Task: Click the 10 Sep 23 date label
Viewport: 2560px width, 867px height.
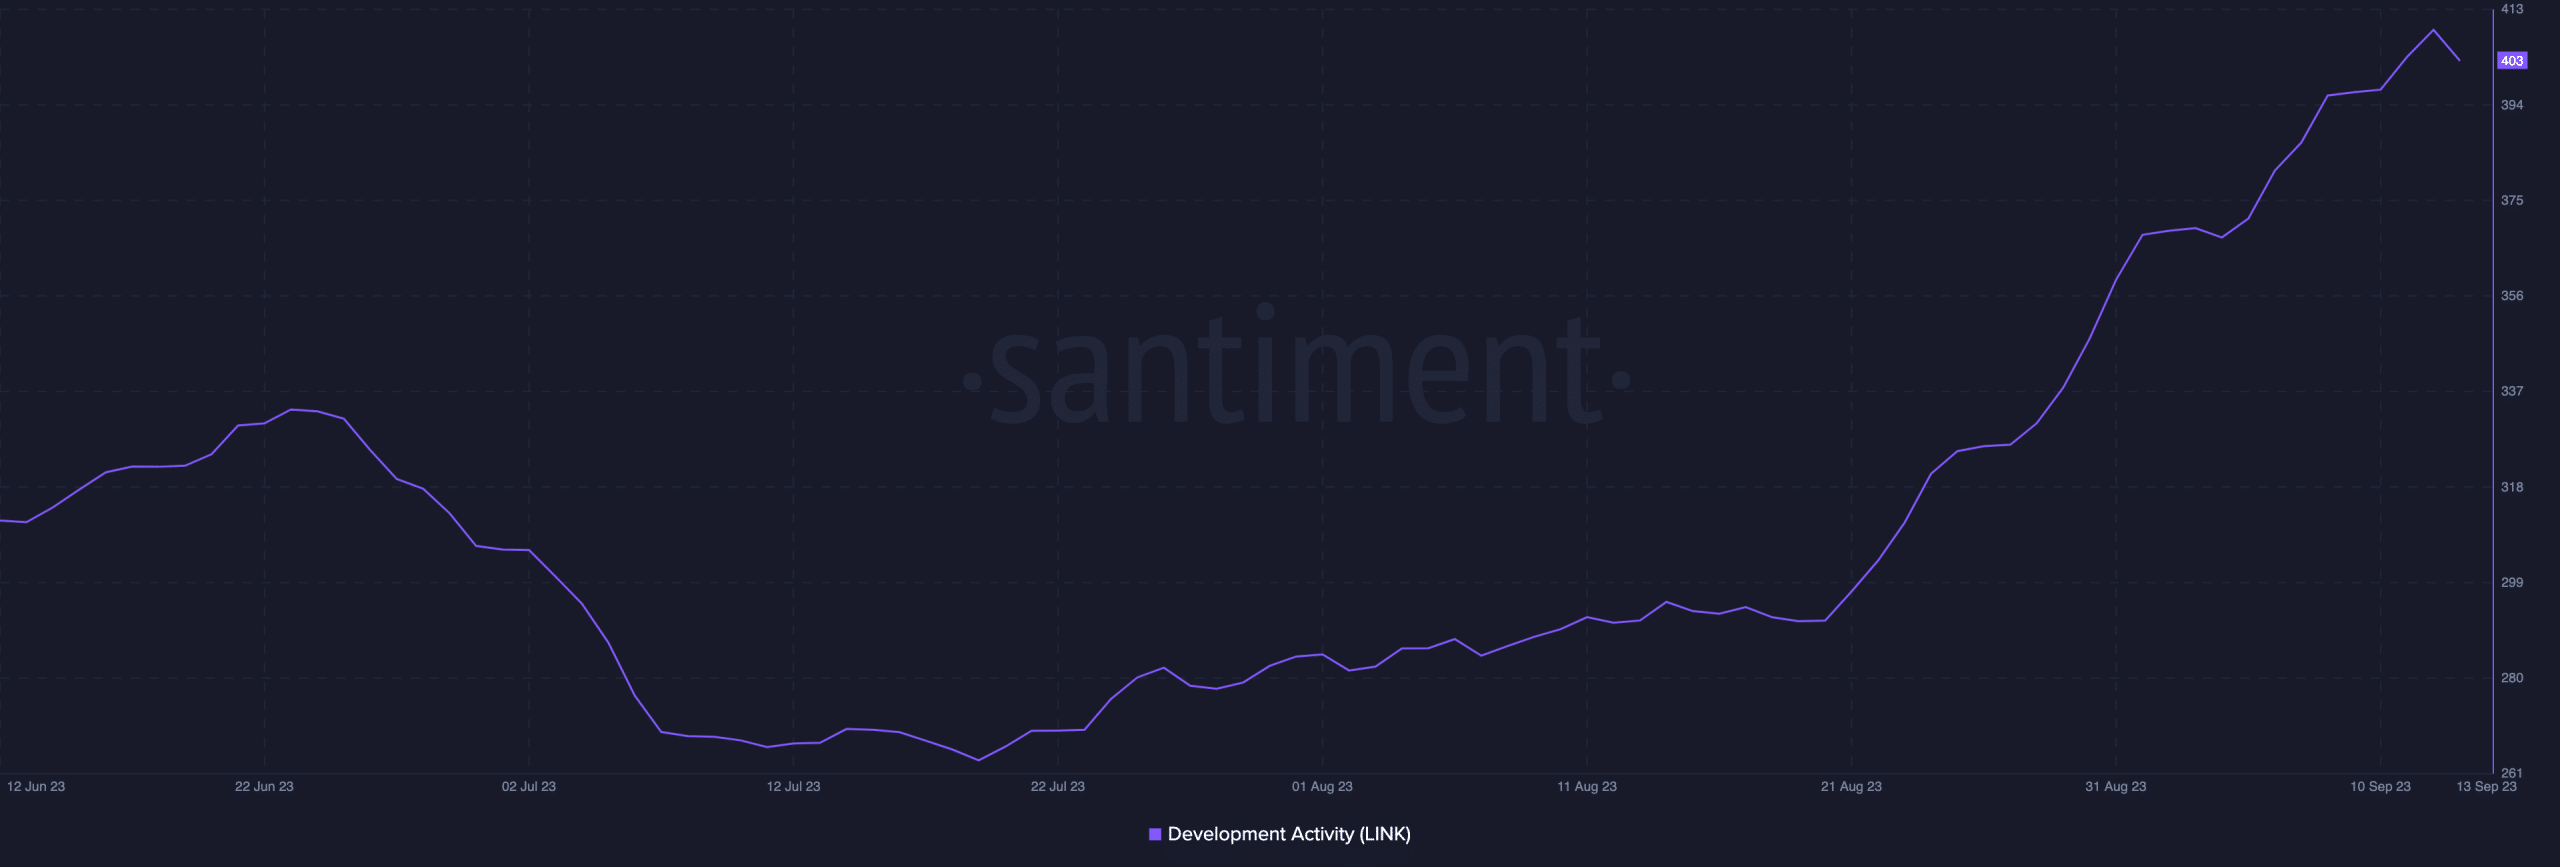Action: pyautogui.click(x=2380, y=787)
